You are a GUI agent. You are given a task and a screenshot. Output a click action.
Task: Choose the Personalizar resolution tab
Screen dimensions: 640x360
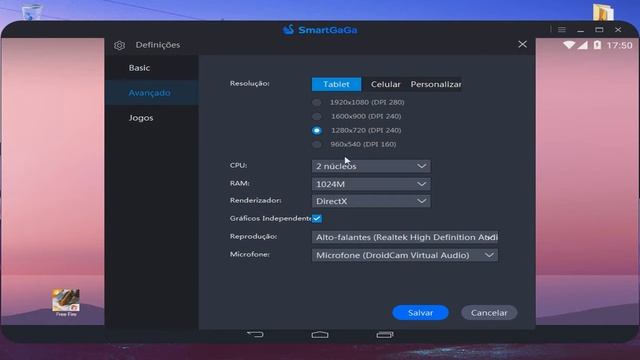[x=436, y=84]
